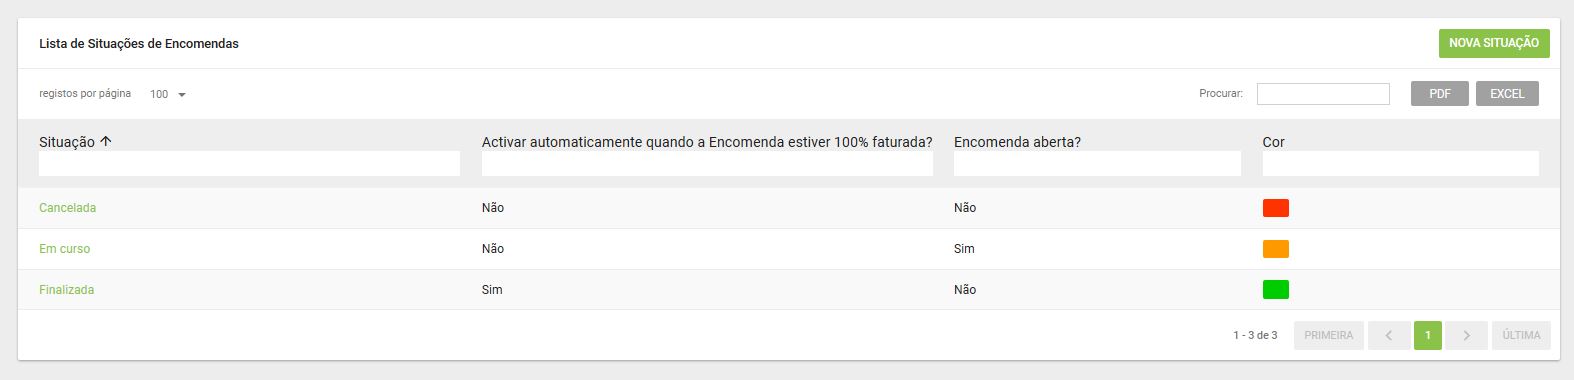The width and height of the screenshot is (1574, 380).
Task: Open the Cancelada situation link
Action: pos(67,208)
